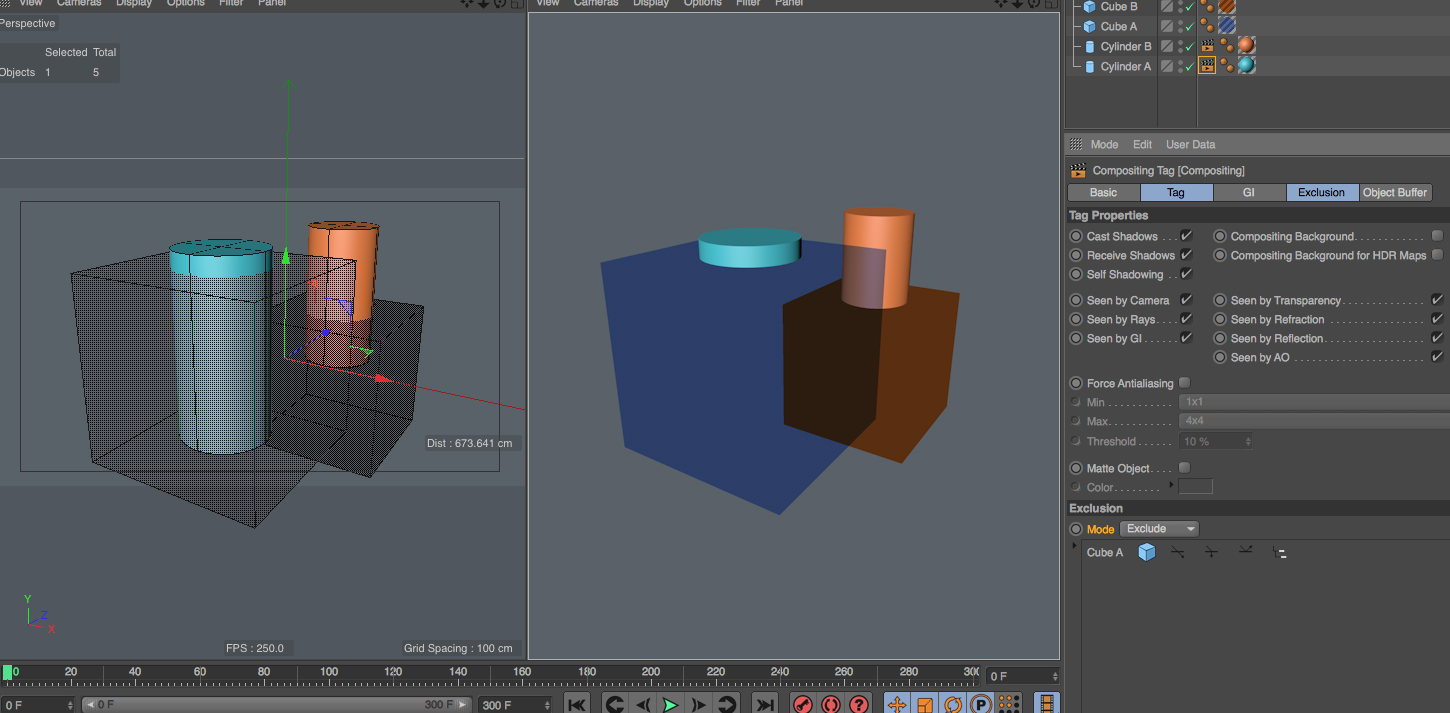Click the teal material tag on Cylinder A
This screenshot has height=713, width=1450.
(x=1246, y=66)
